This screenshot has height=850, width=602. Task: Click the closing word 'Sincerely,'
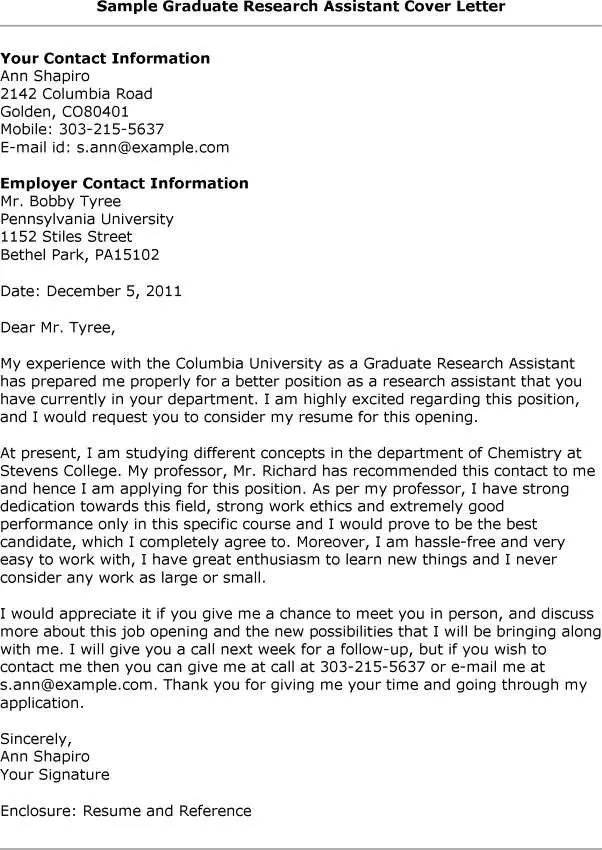click(x=36, y=739)
